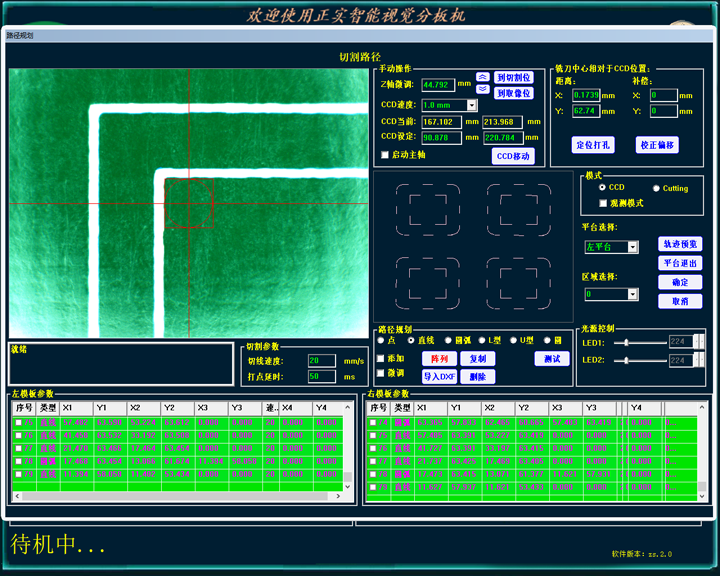Click the red crosshair circle in camera view
This screenshot has height=576, width=720.
(x=189, y=203)
